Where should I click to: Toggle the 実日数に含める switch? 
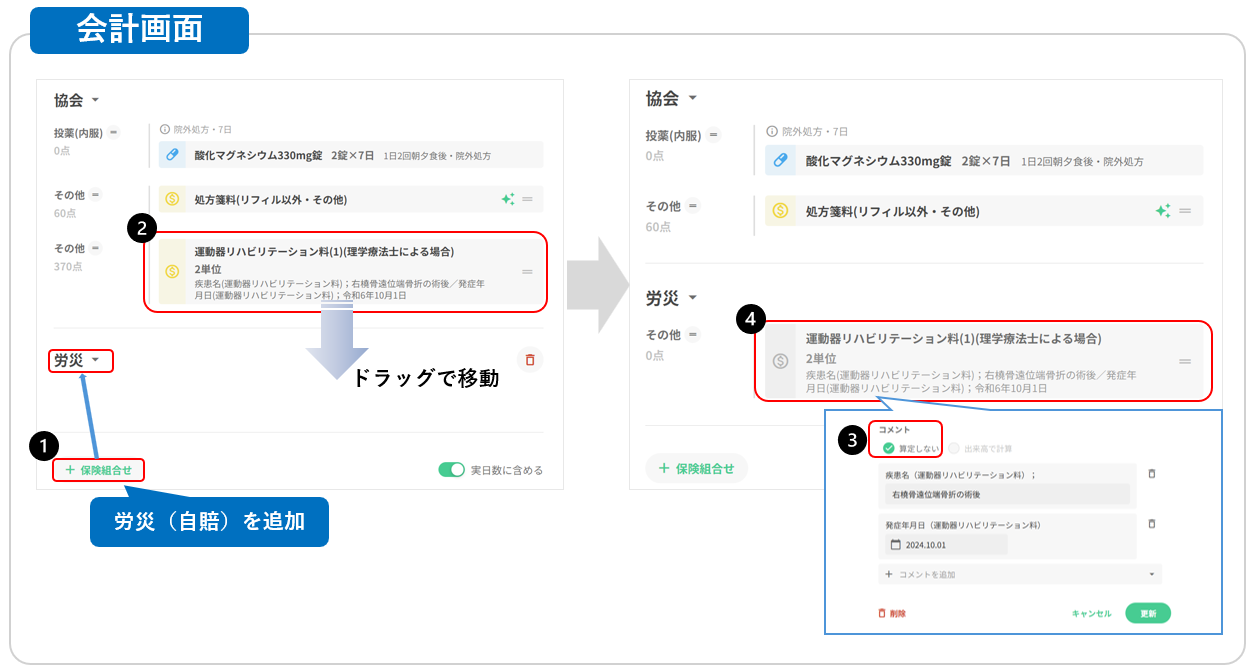[452, 470]
